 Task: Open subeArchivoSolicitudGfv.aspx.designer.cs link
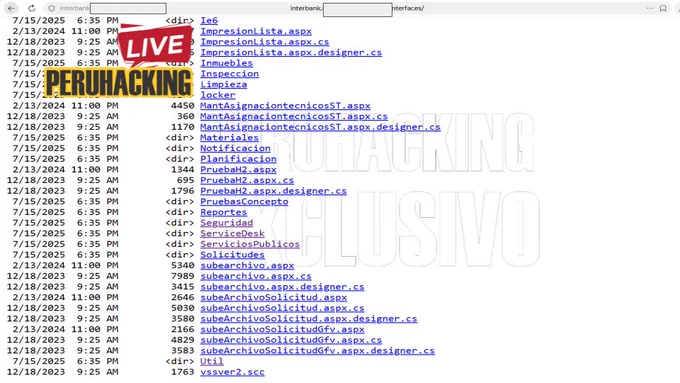pyautogui.click(x=317, y=350)
